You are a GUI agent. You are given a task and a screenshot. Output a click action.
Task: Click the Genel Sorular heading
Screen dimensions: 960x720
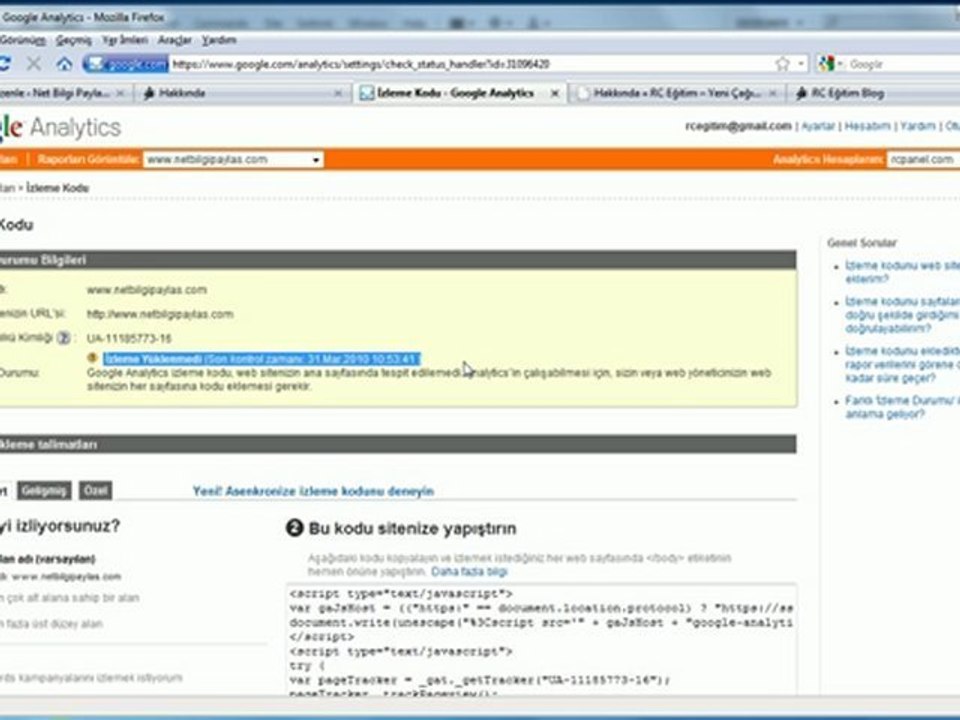tap(862, 243)
